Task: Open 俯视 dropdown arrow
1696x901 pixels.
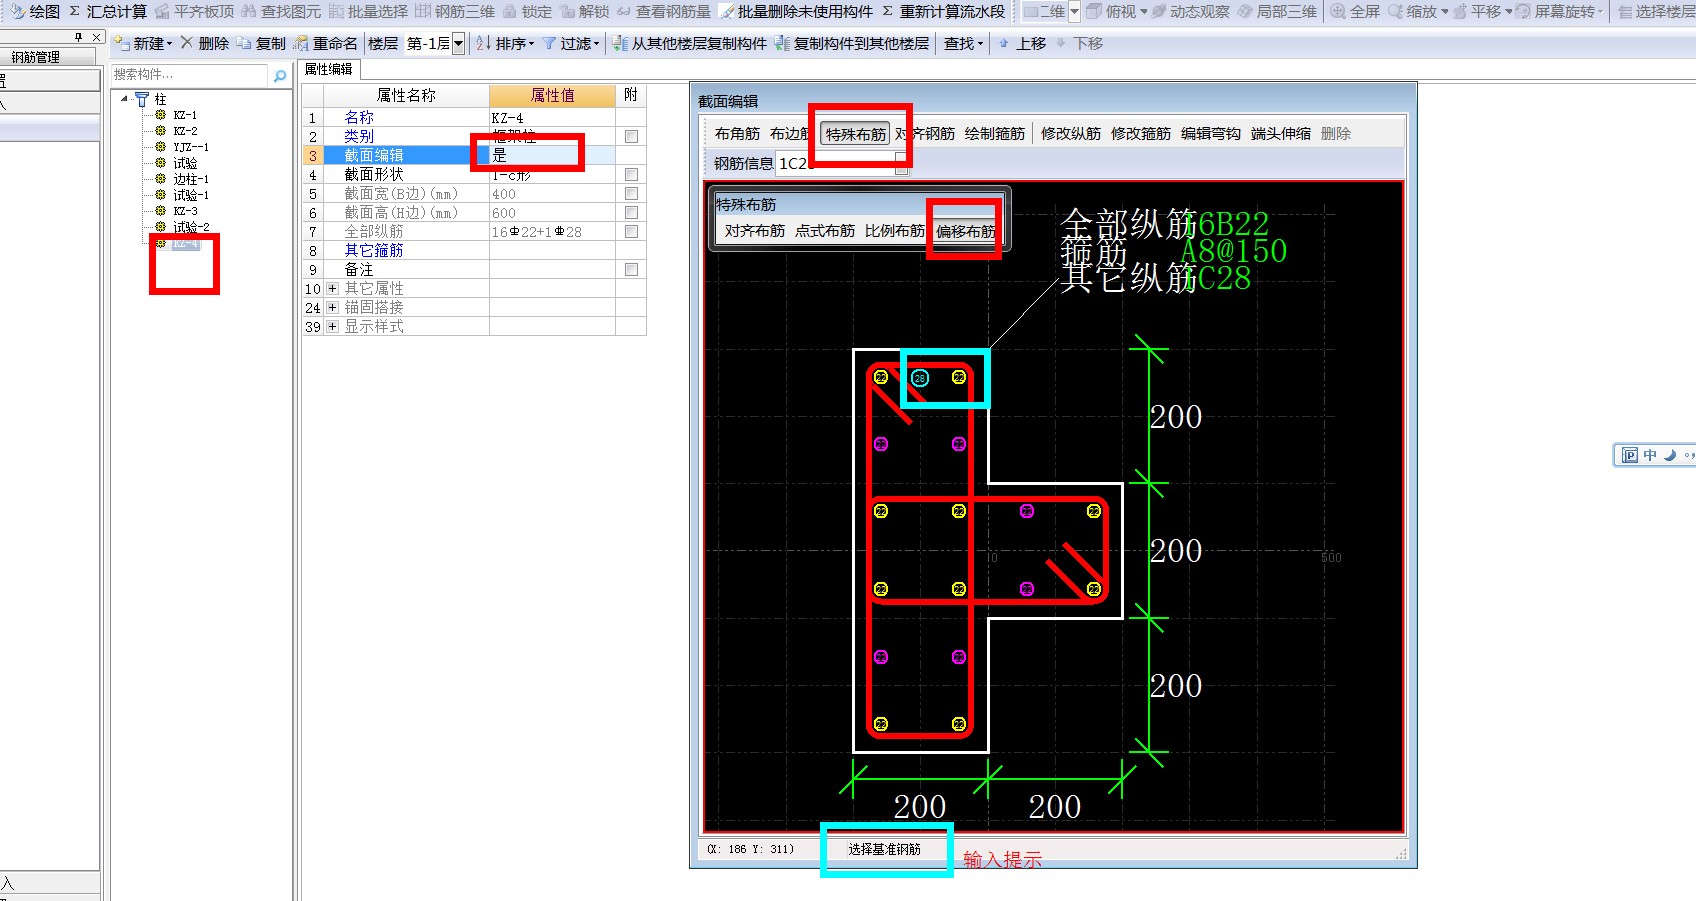Action: [1144, 12]
